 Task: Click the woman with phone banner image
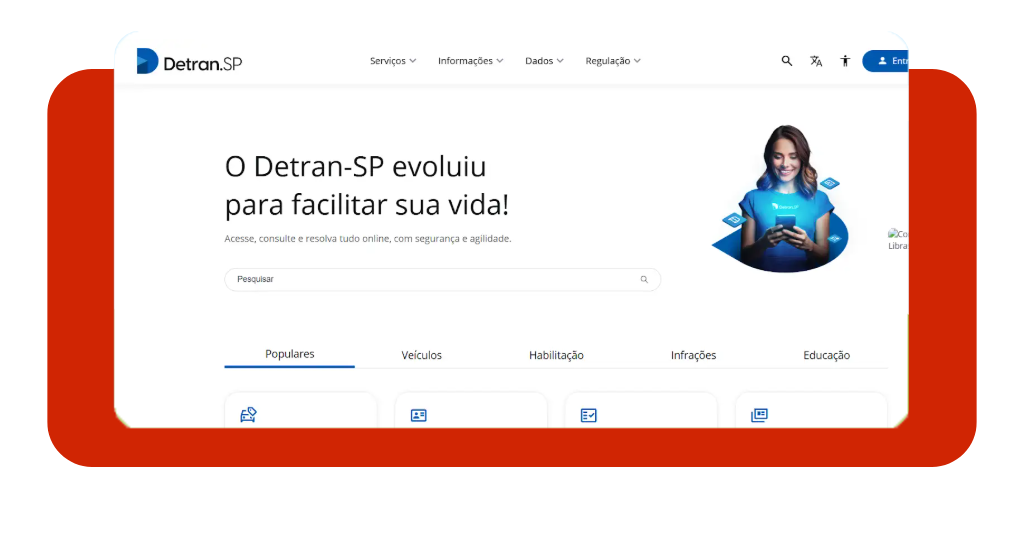pos(781,198)
